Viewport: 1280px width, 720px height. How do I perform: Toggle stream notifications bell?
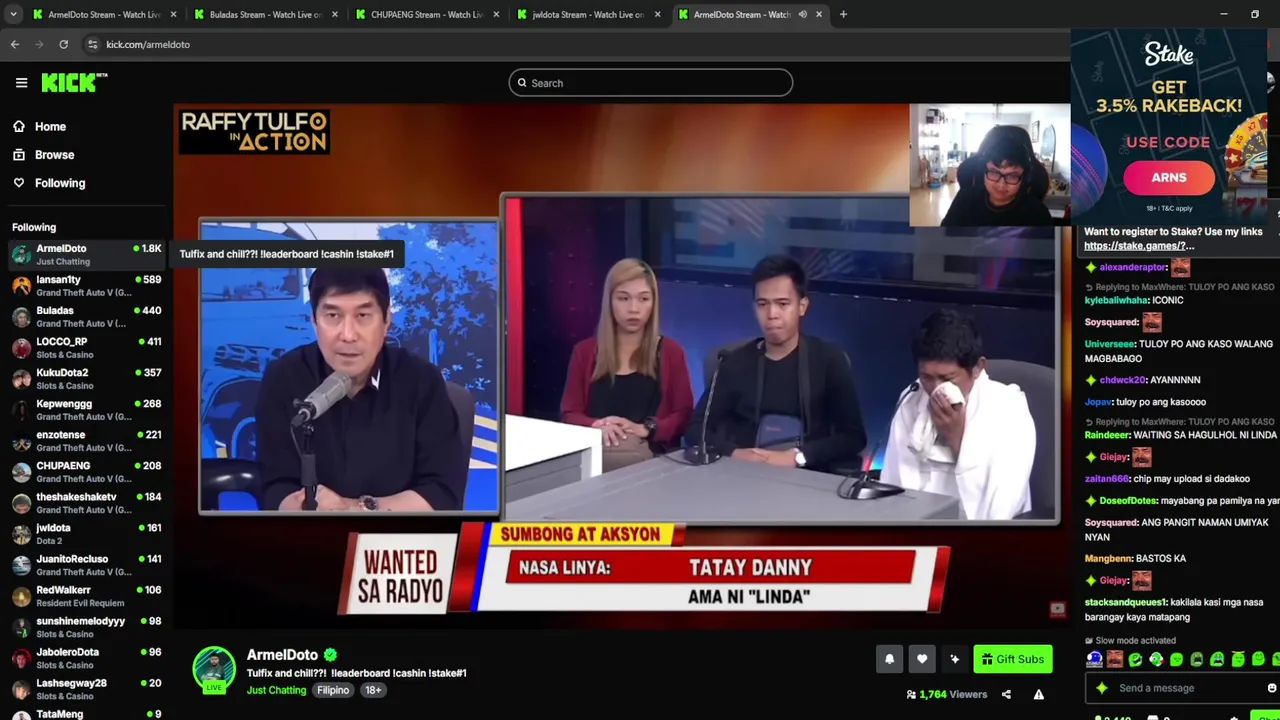(x=889, y=659)
